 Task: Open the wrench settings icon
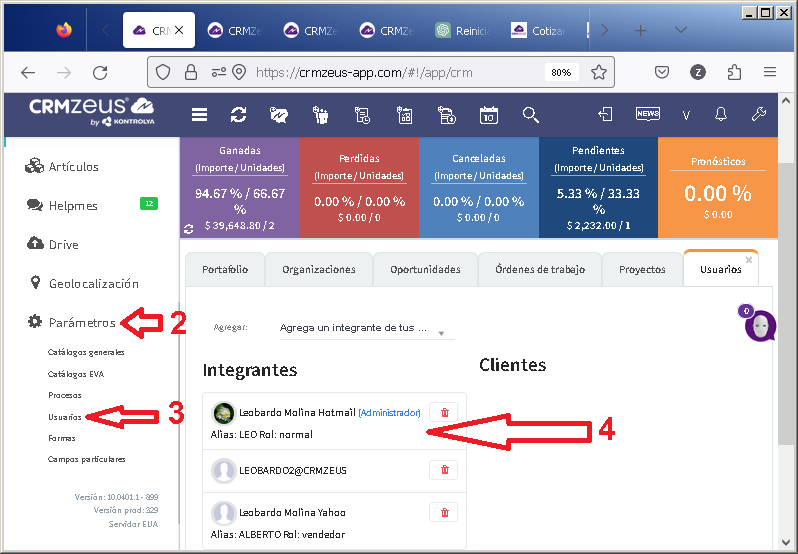(x=758, y=114)
